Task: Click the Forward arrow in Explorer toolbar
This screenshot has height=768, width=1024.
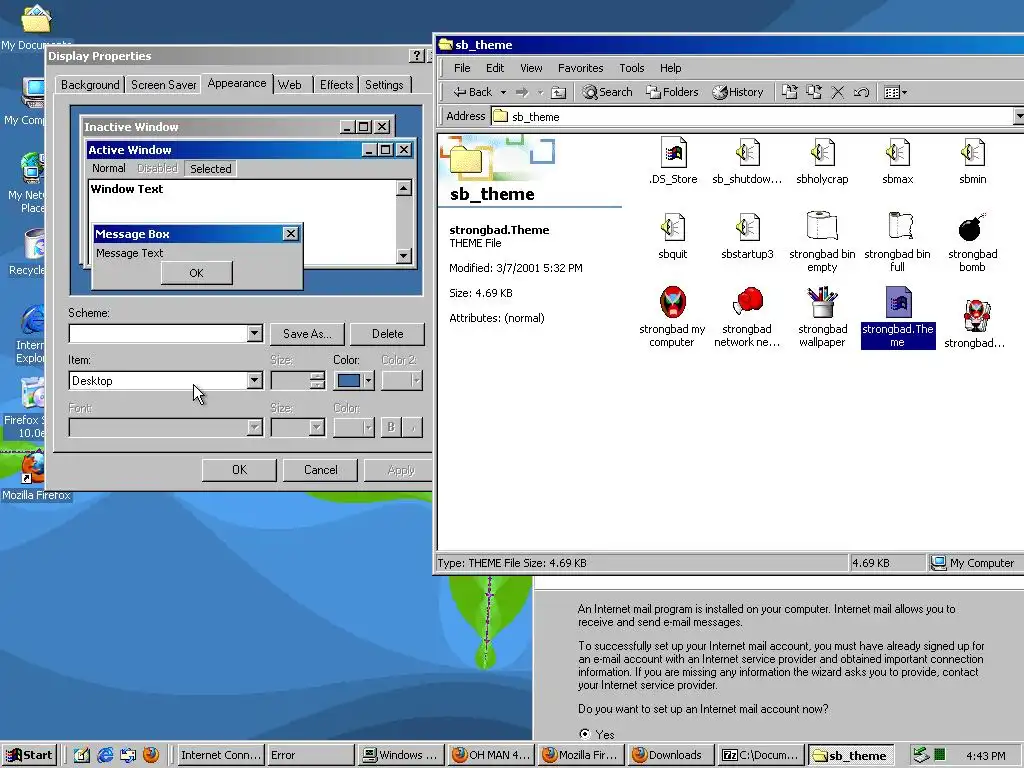Action: [x=522, y=93]
